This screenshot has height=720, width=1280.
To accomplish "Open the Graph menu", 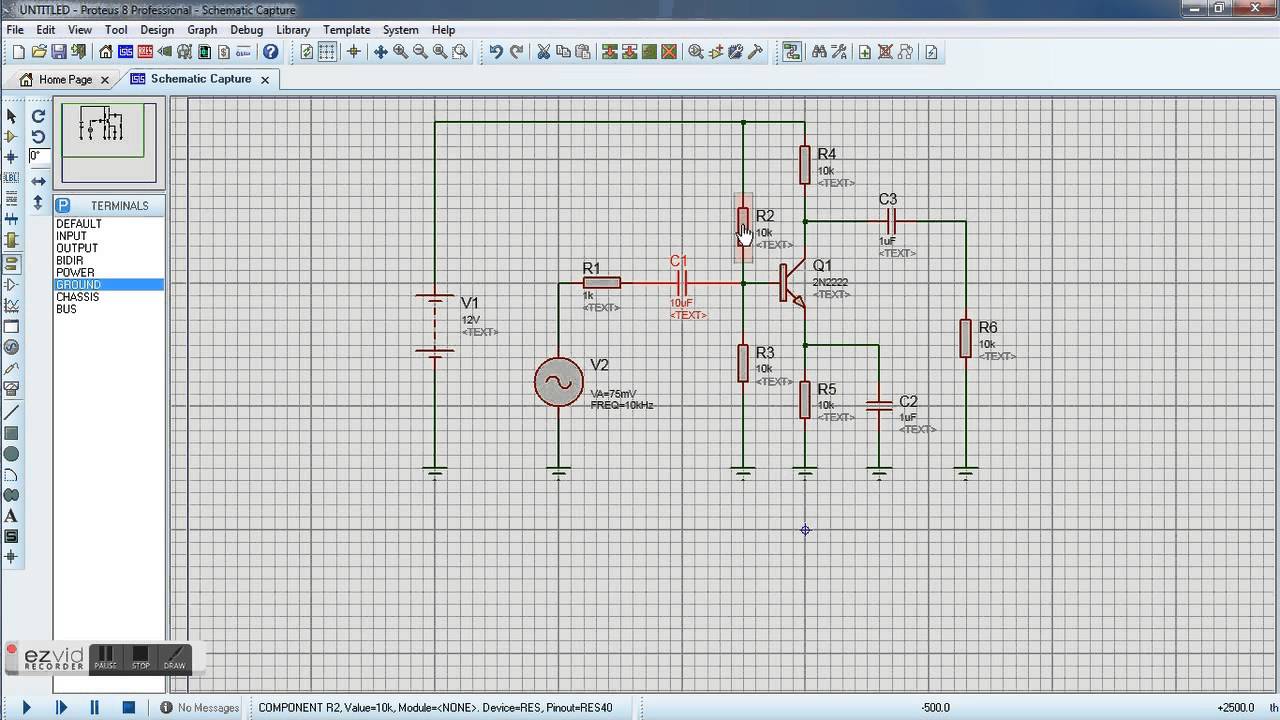I will [x=202, y=30].
